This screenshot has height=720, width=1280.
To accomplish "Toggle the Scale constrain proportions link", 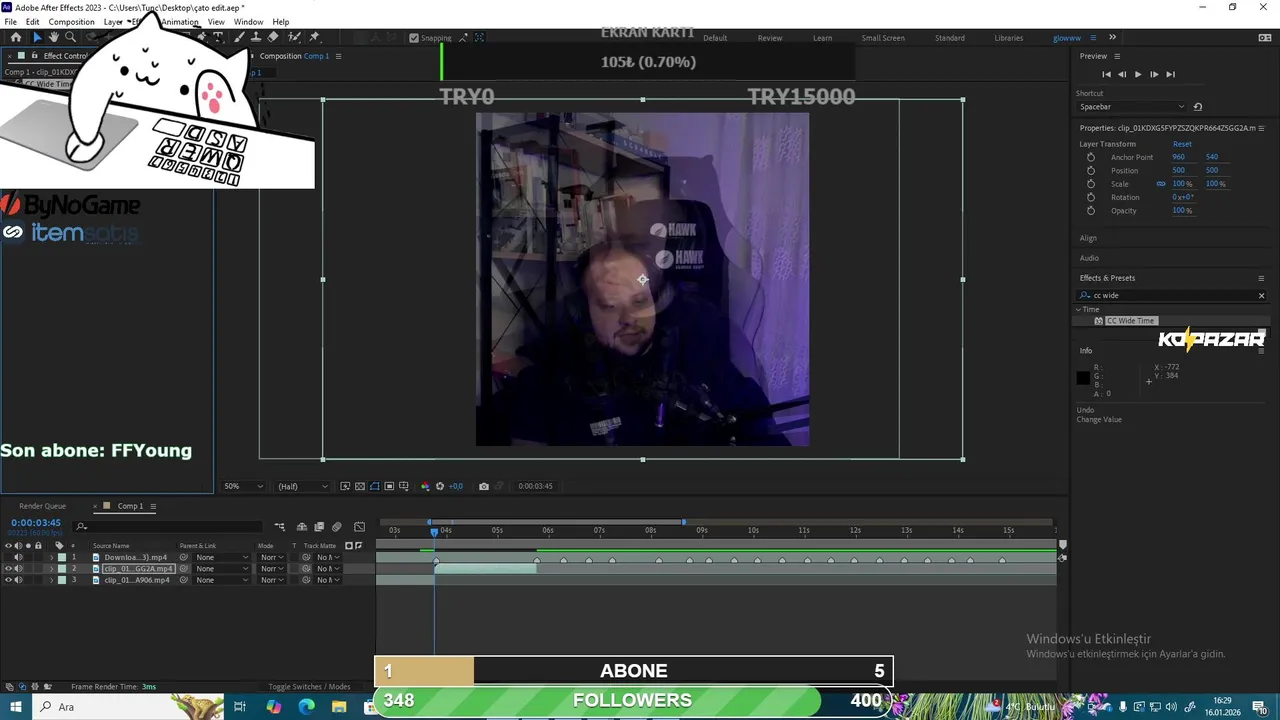I will [x=1161, y=184].
